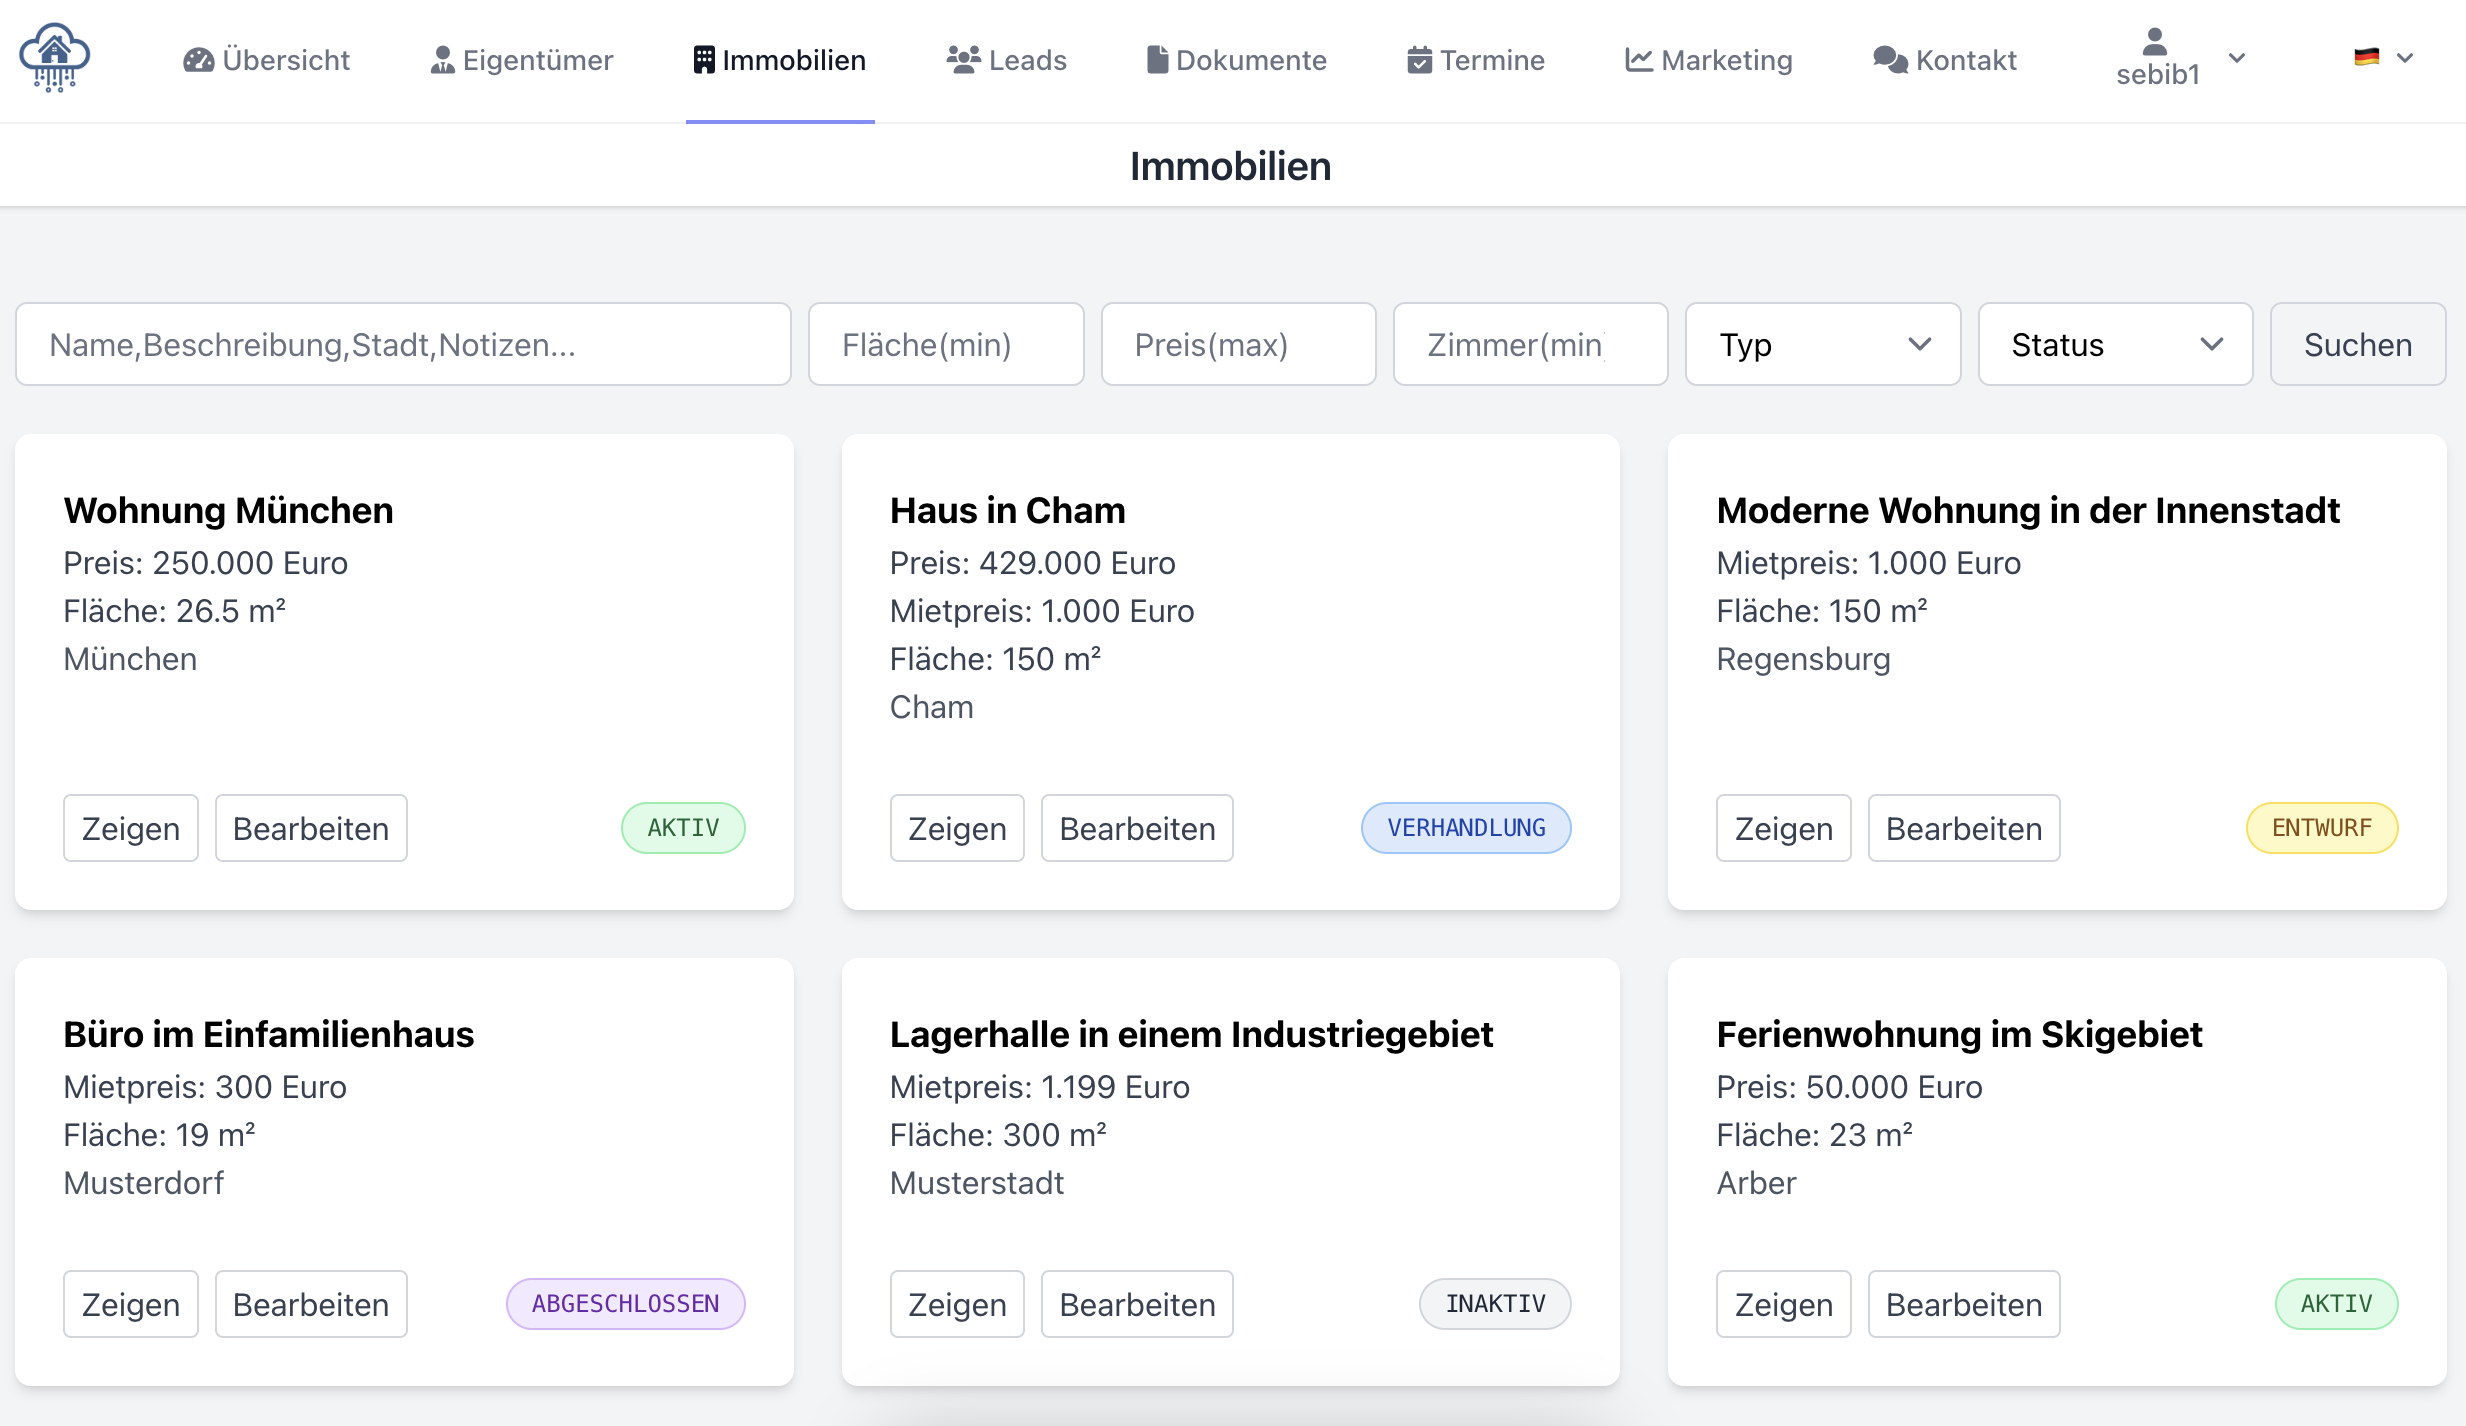
Task: Click the 'Regensburg' city text
Action: [1803, 659]
